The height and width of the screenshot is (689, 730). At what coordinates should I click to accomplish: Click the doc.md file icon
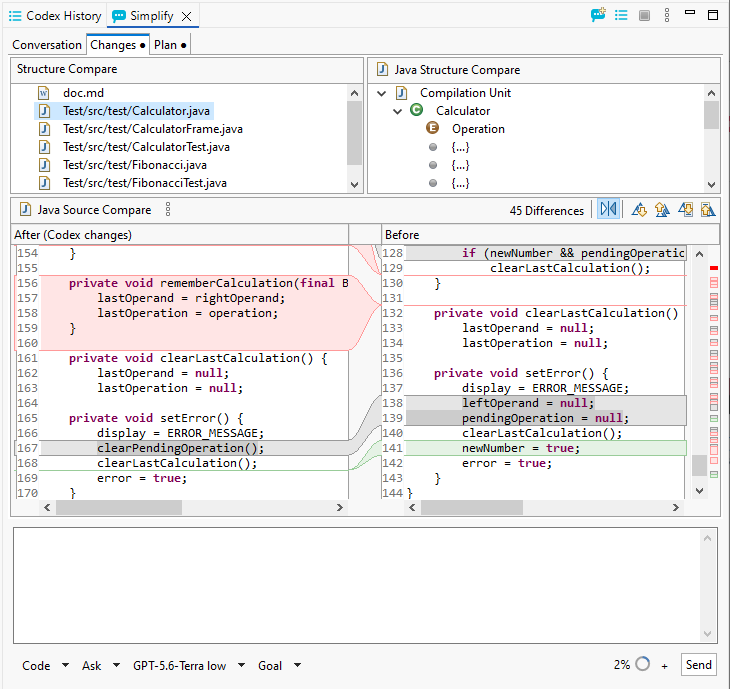click(x=44, y=93)
